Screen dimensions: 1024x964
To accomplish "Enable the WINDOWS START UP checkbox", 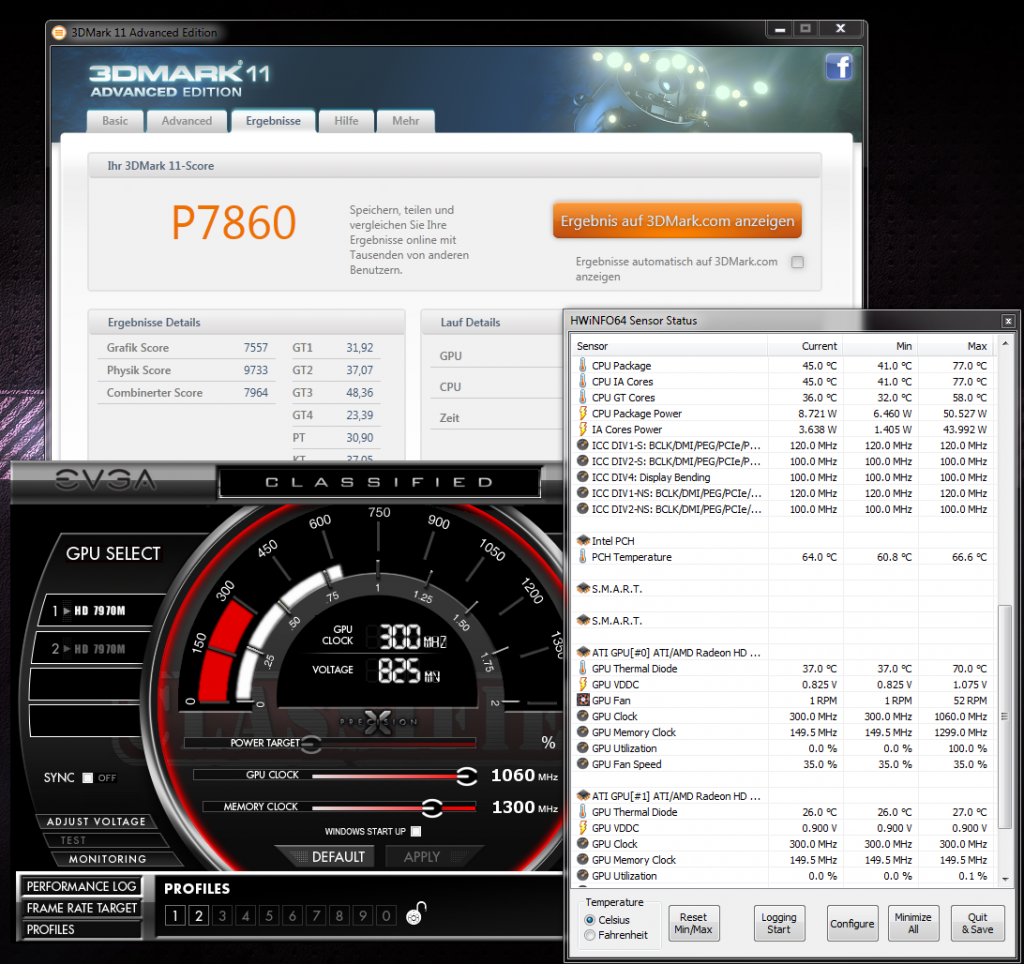I will [x=416, y=831].
